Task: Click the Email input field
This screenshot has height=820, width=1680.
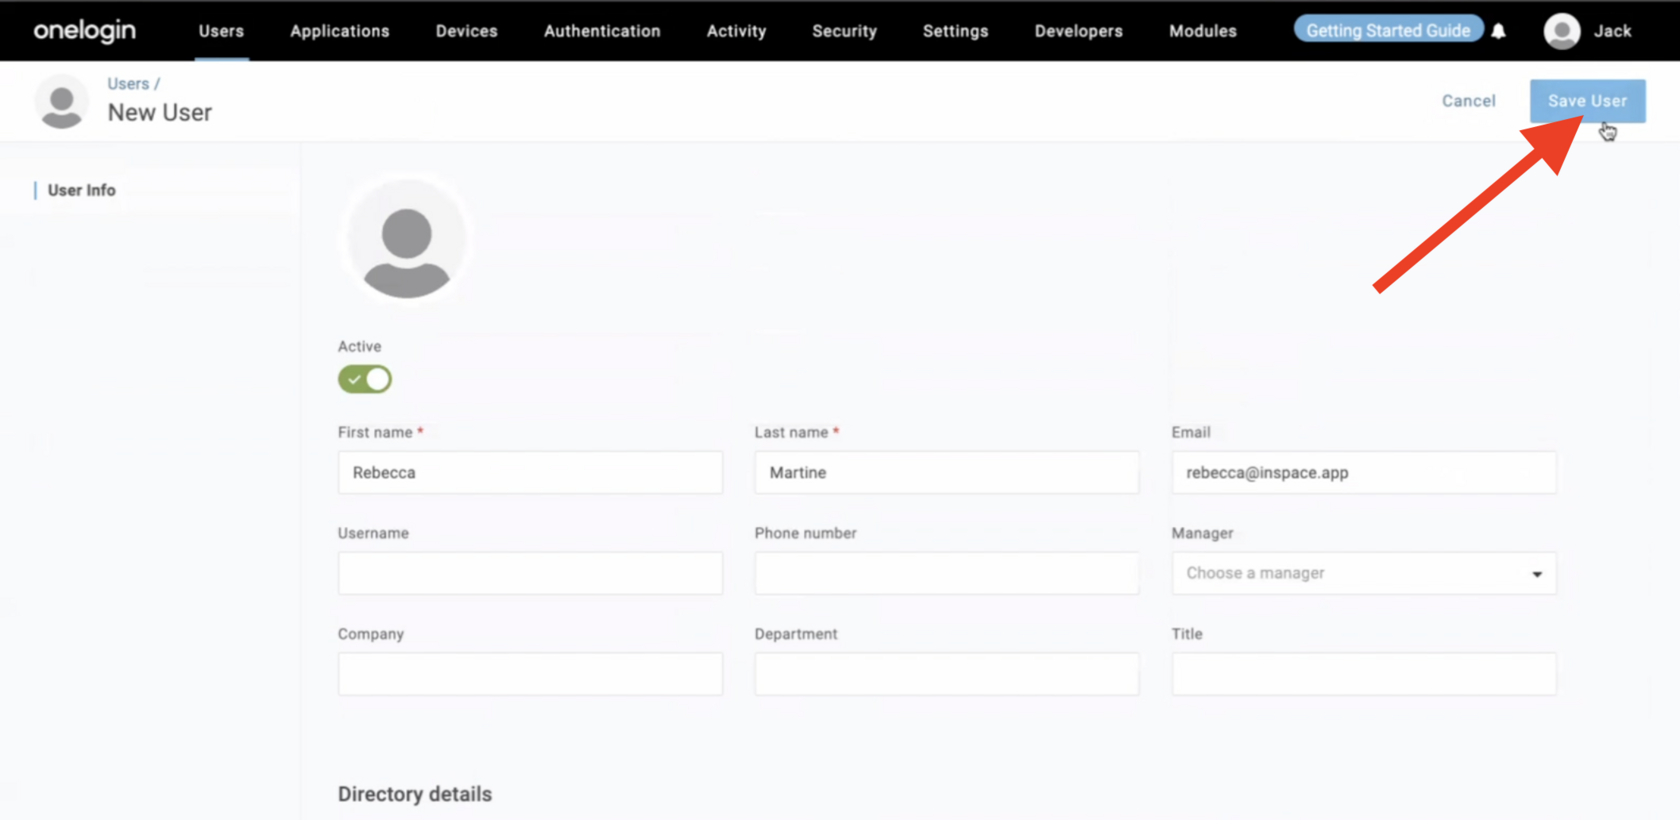Action: point(1364,472)
